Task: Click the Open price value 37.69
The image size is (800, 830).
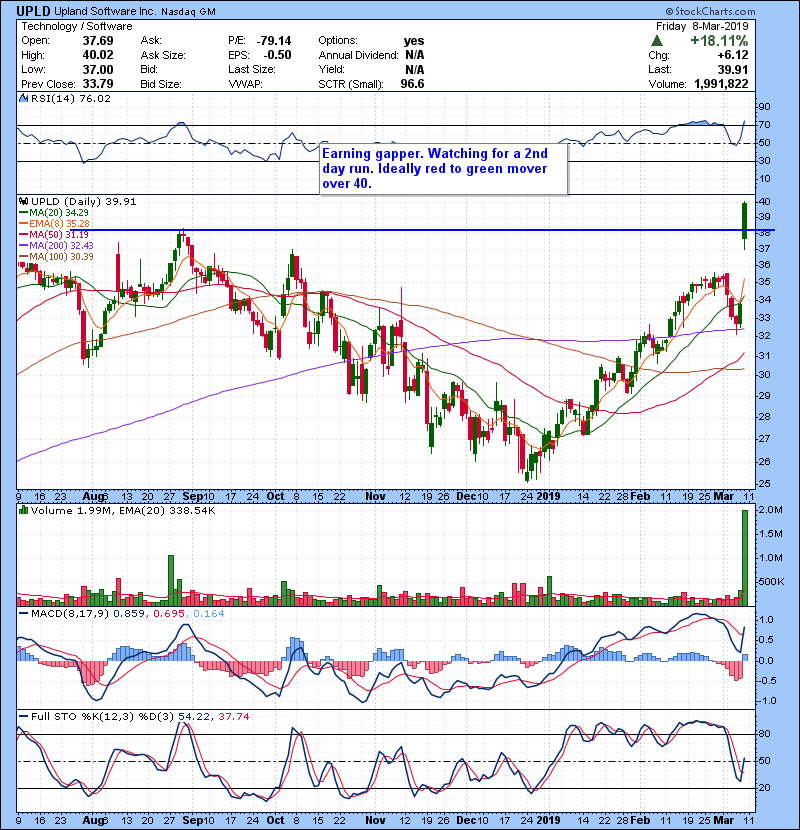Action: pyautogui.click(x=98, y=41)
